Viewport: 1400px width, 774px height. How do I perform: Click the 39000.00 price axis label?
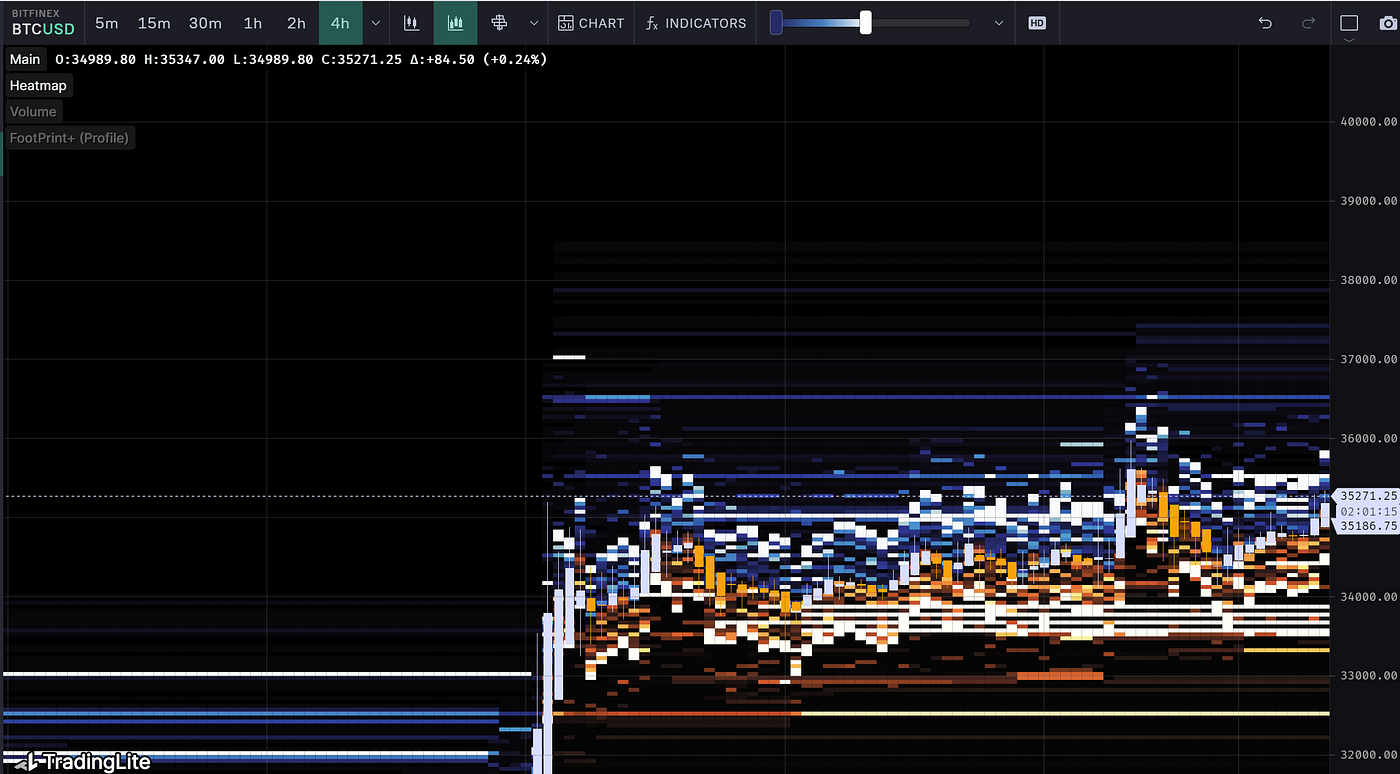1368,201
